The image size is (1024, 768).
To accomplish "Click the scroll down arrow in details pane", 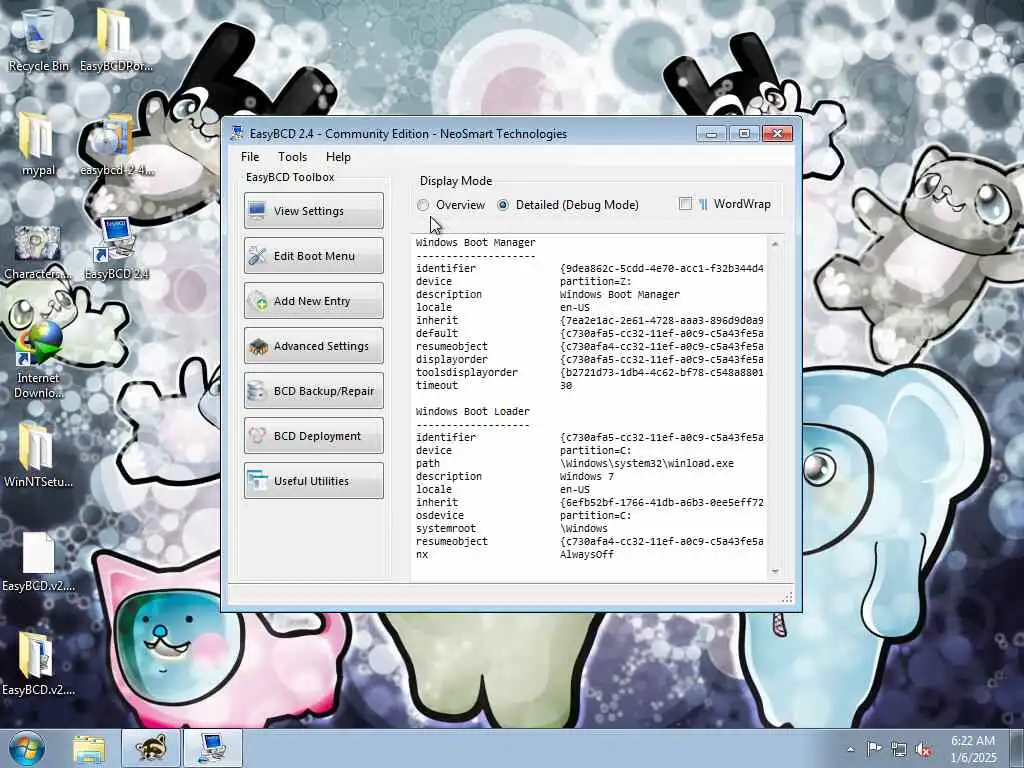I will point(775,571).
